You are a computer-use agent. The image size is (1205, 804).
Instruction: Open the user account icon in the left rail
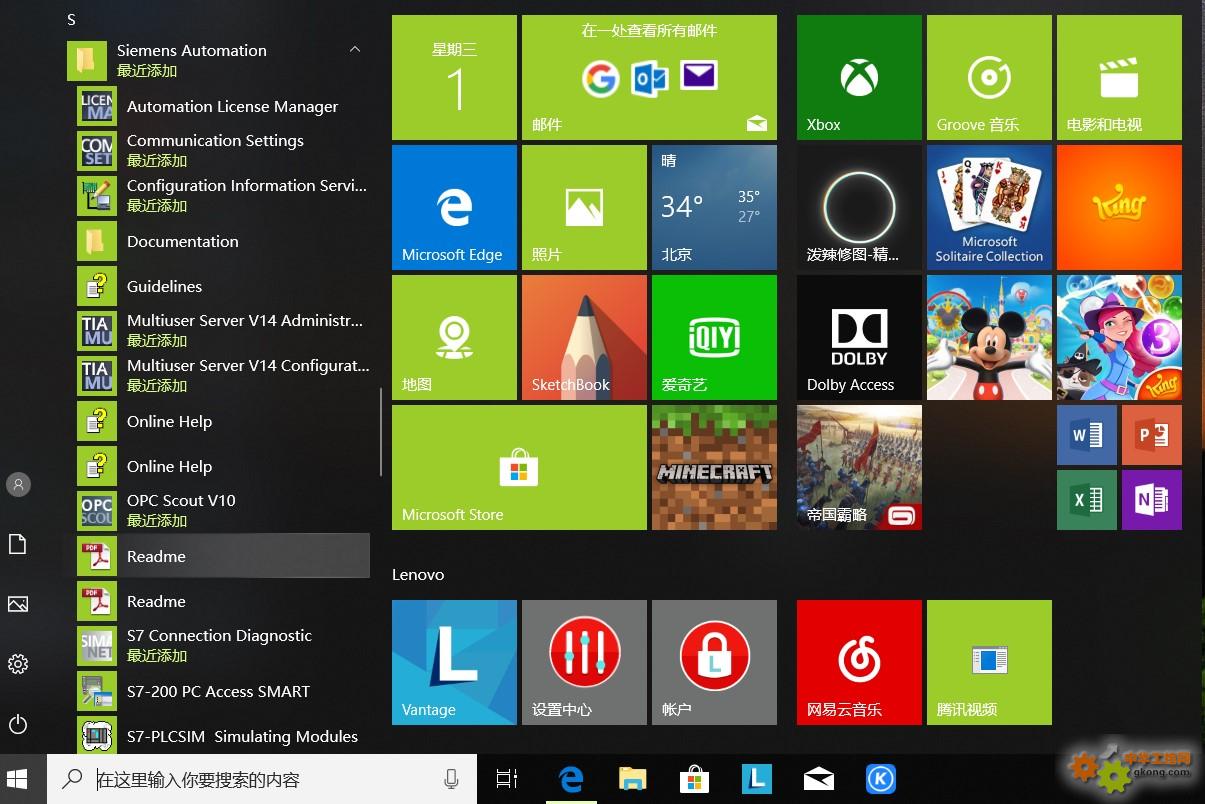pos(18,485)
